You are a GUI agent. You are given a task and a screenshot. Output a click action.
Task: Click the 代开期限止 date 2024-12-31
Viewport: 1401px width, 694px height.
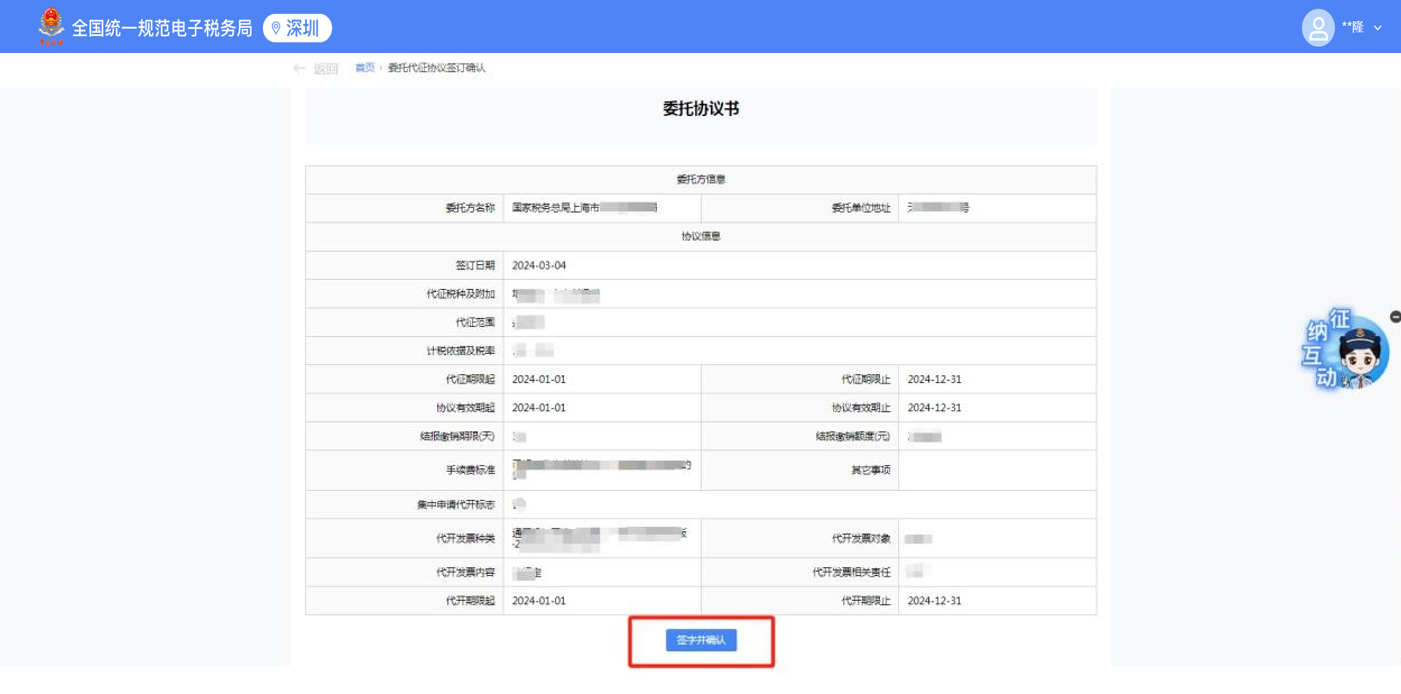click(x=935, y=601)
